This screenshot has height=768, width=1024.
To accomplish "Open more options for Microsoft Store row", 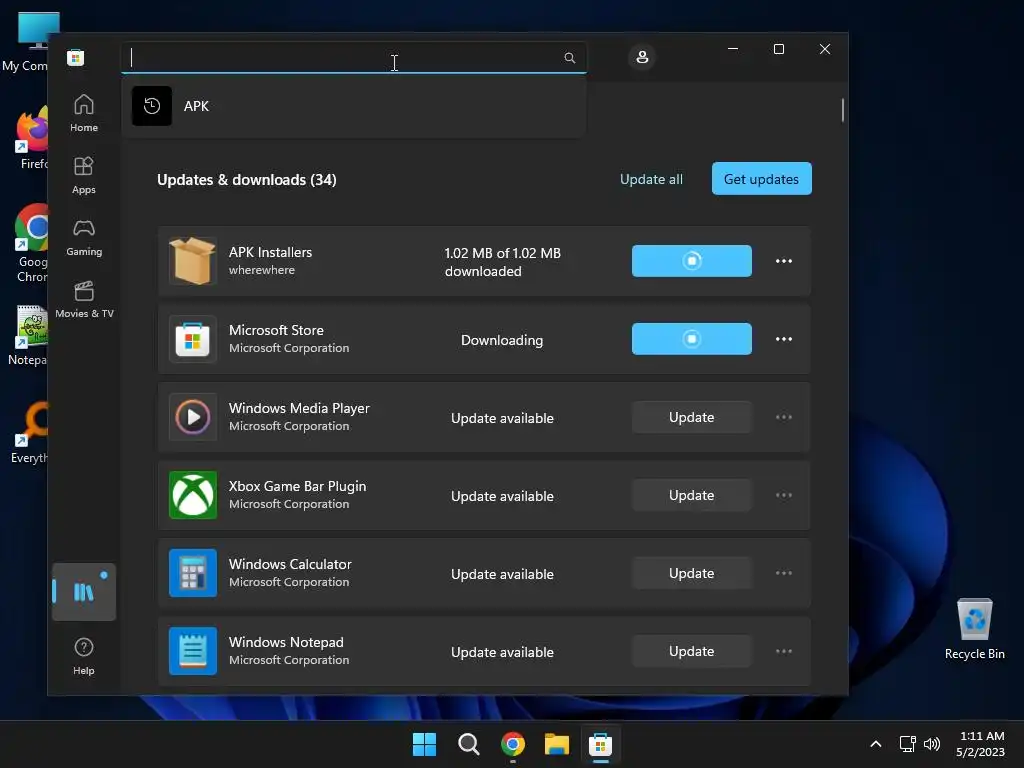I will pos(784,339).
